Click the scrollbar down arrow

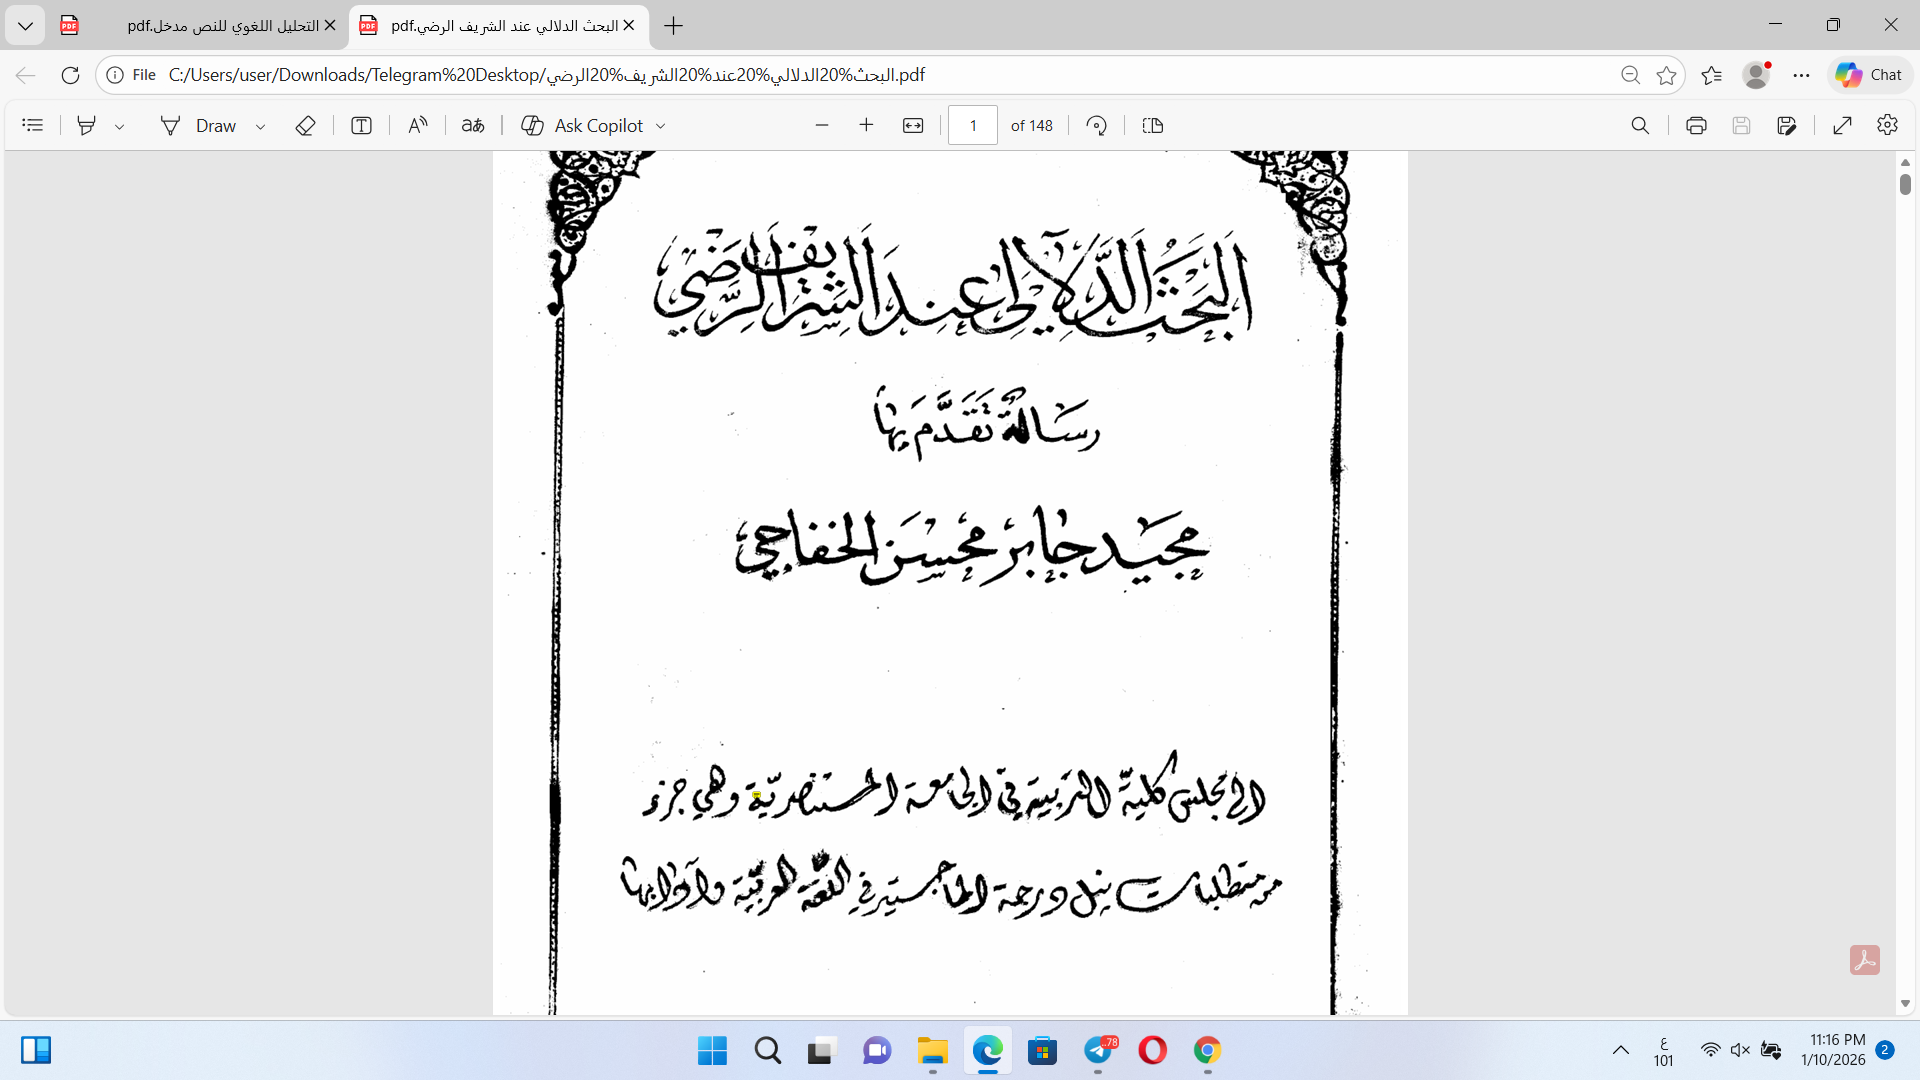pyautogui.click(x=1905, y=1003)
